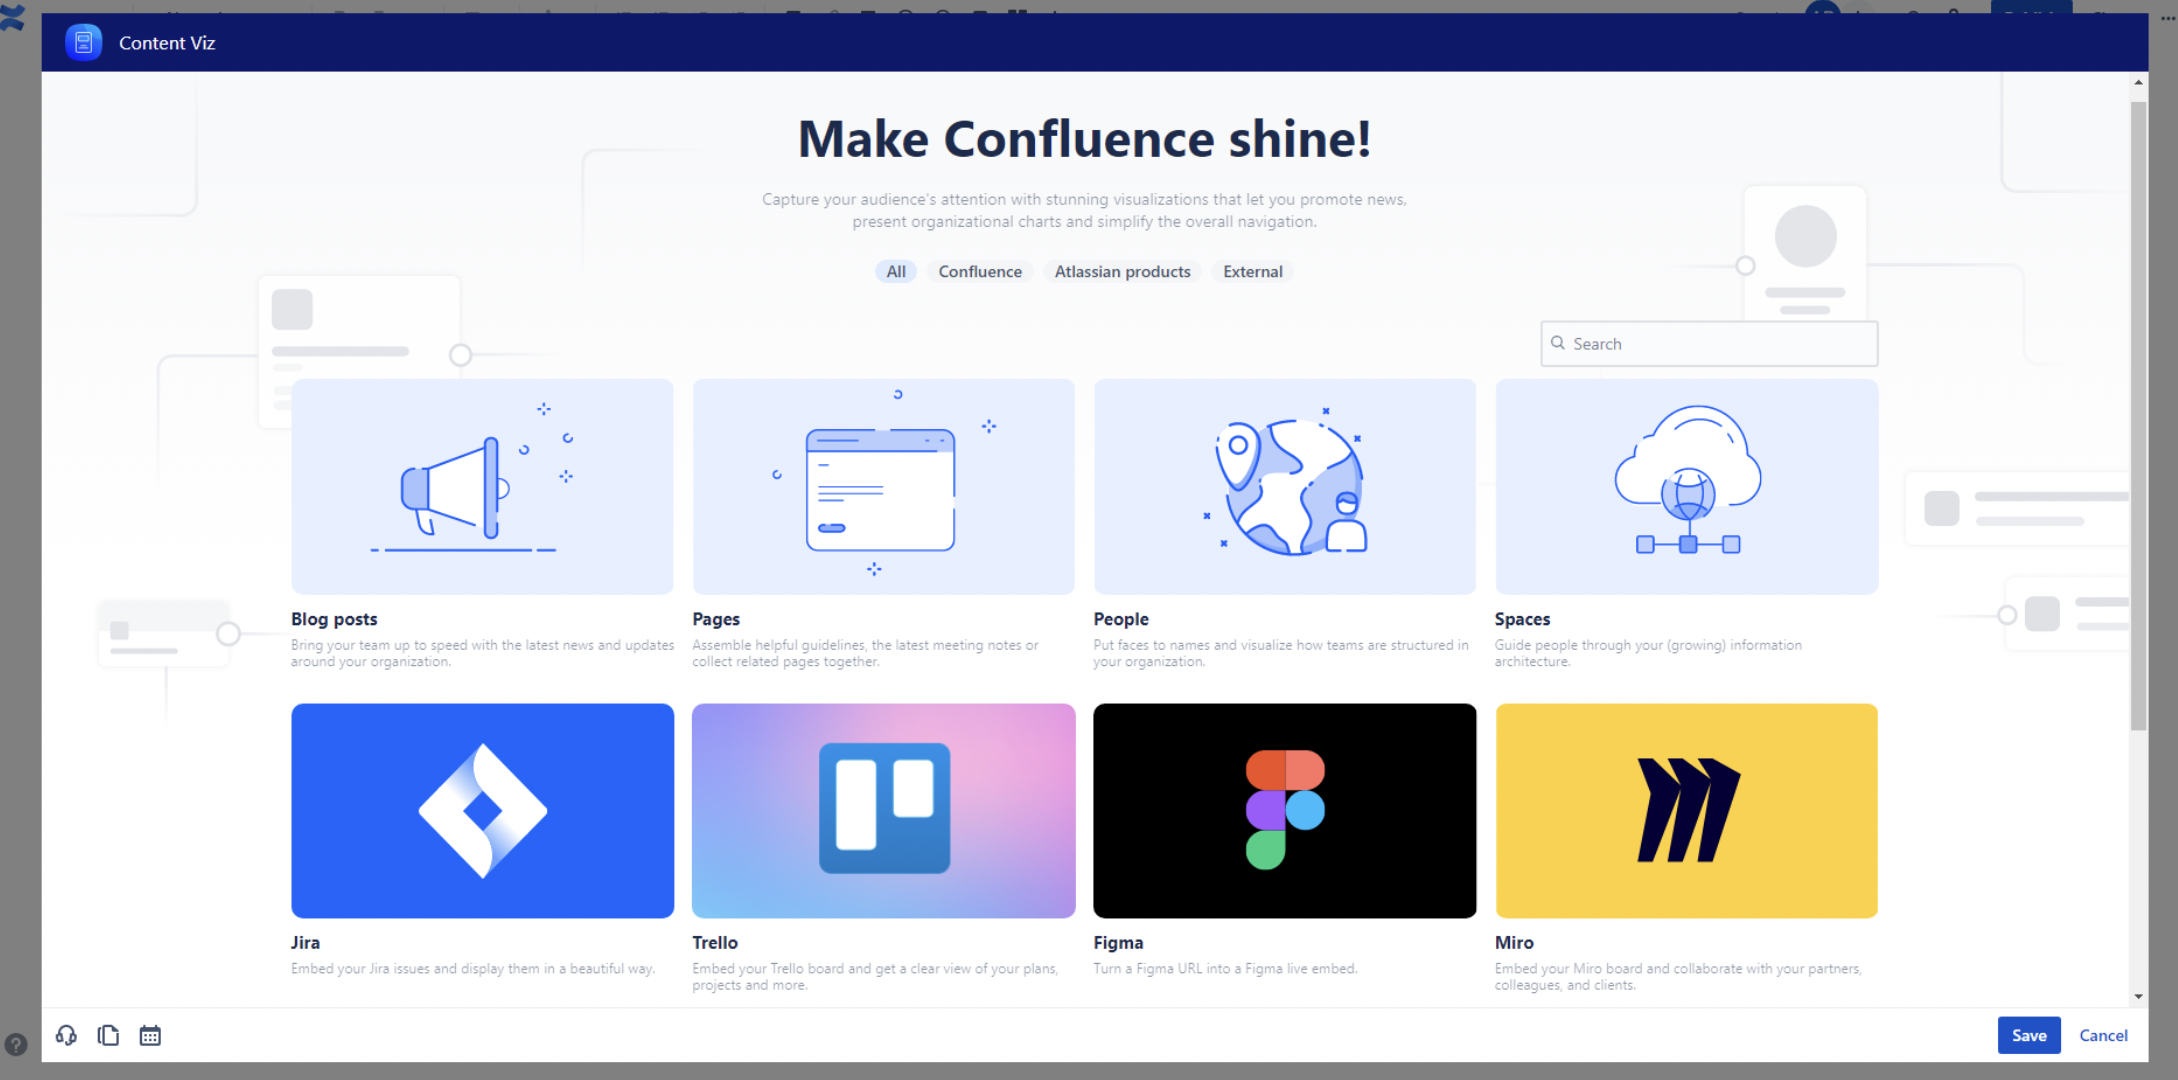Image resolution: width=2178 pixels, height=1080 pixels.
Task: Click the search magnifier icon
Action: point(1558,343)
